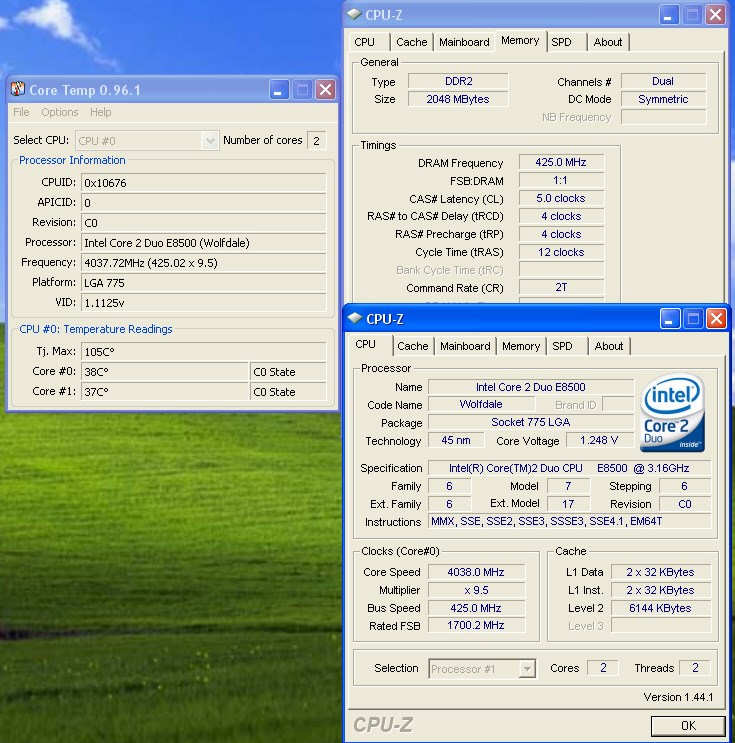Viewport: 735px width, 743px height.
Task: Click the Core Speed value 4038.0 MHz
Action: point(476,572)
